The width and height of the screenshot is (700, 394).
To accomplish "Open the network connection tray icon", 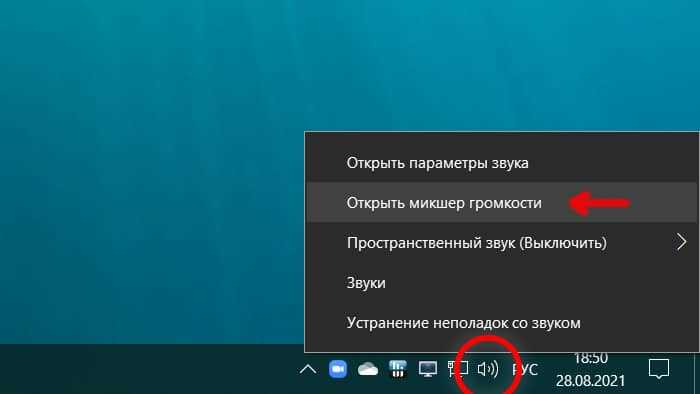I will 458,369.
